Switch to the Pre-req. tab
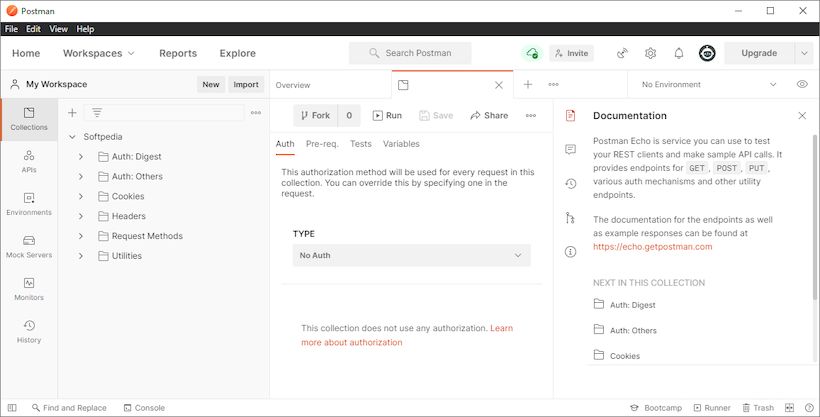820x417 pixels. (322, 144)
